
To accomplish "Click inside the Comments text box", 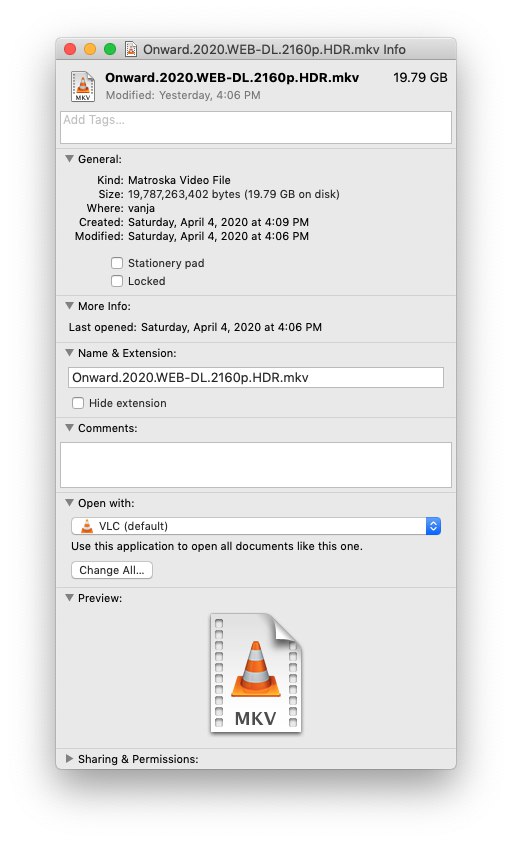I will click(x=256, y=465).
